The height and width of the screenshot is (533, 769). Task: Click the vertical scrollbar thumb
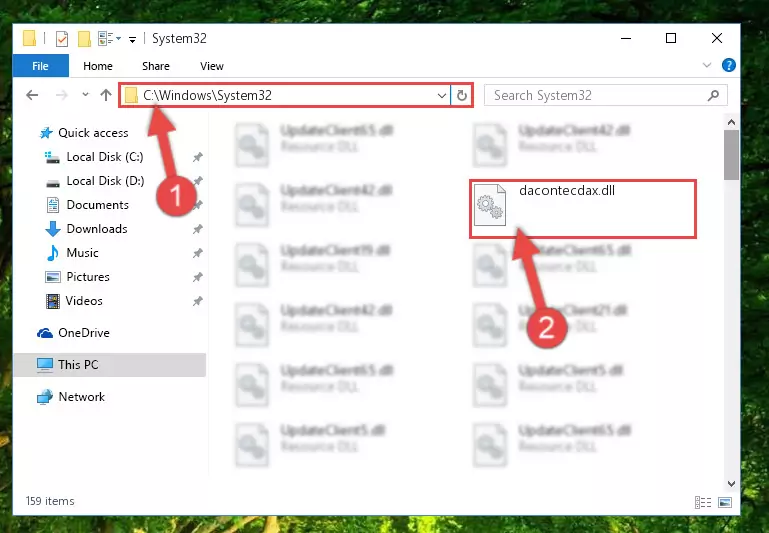pos(731,154)
